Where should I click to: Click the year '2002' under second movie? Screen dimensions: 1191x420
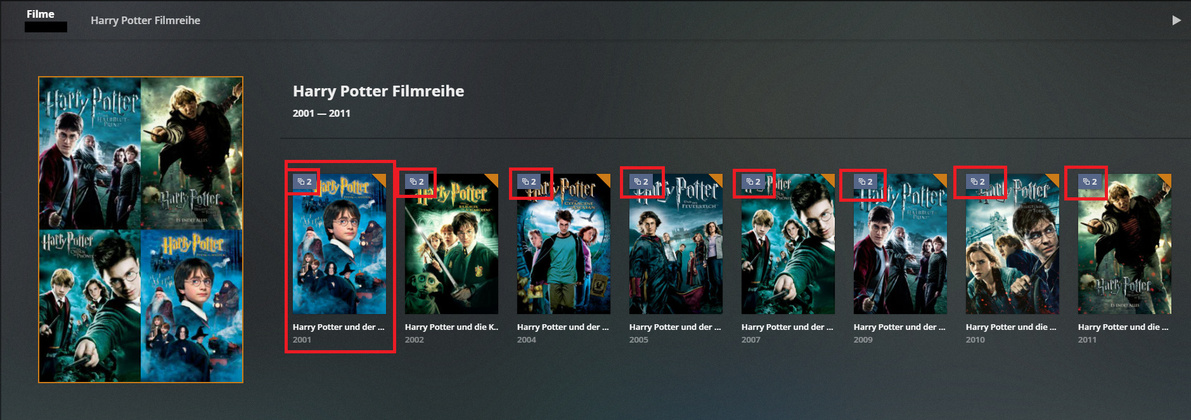[414, 340]
